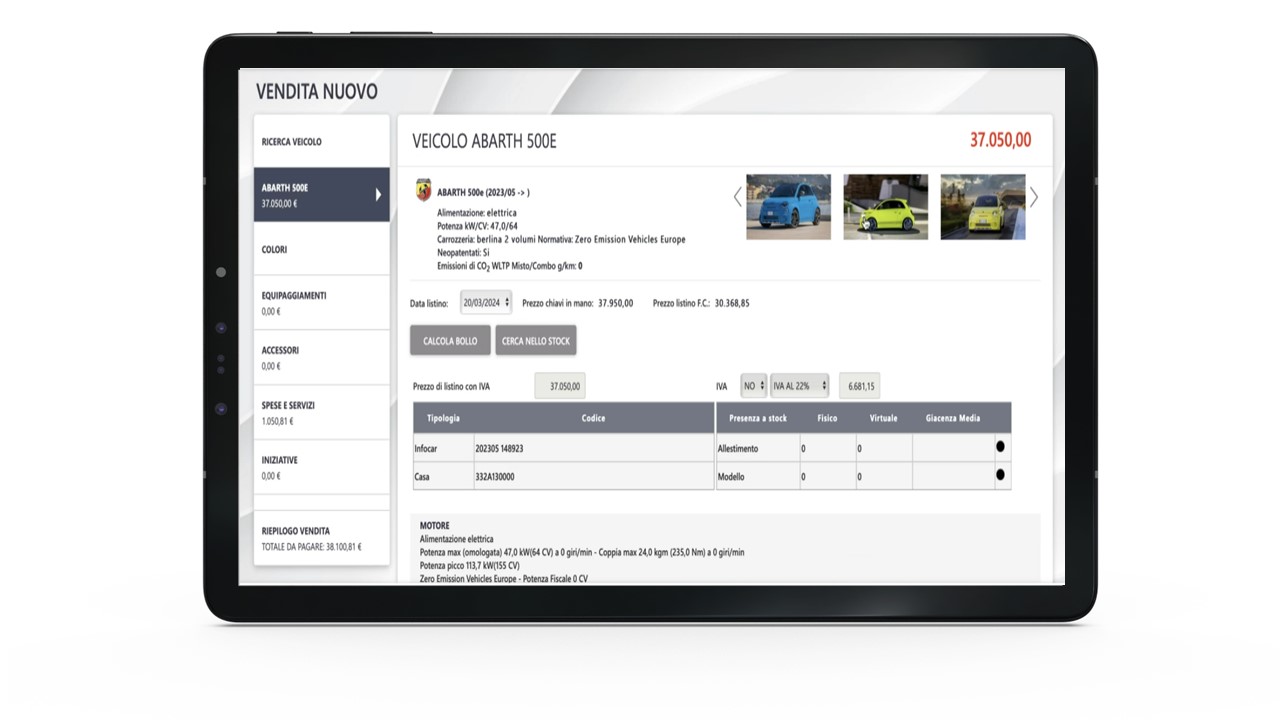
Task: Click the black stock indicator dot for Modello
Action: click(1000, 476)
